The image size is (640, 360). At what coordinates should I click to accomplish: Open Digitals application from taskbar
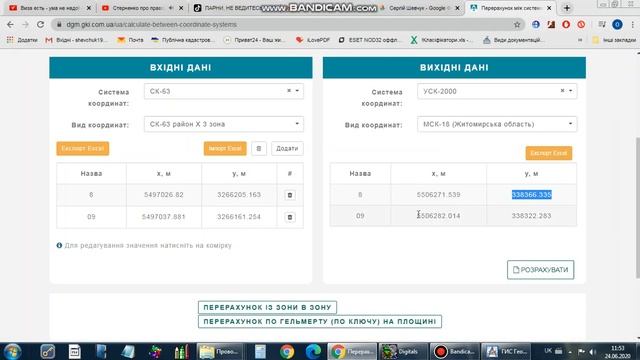pyautogui.click(x=403, y=351)
